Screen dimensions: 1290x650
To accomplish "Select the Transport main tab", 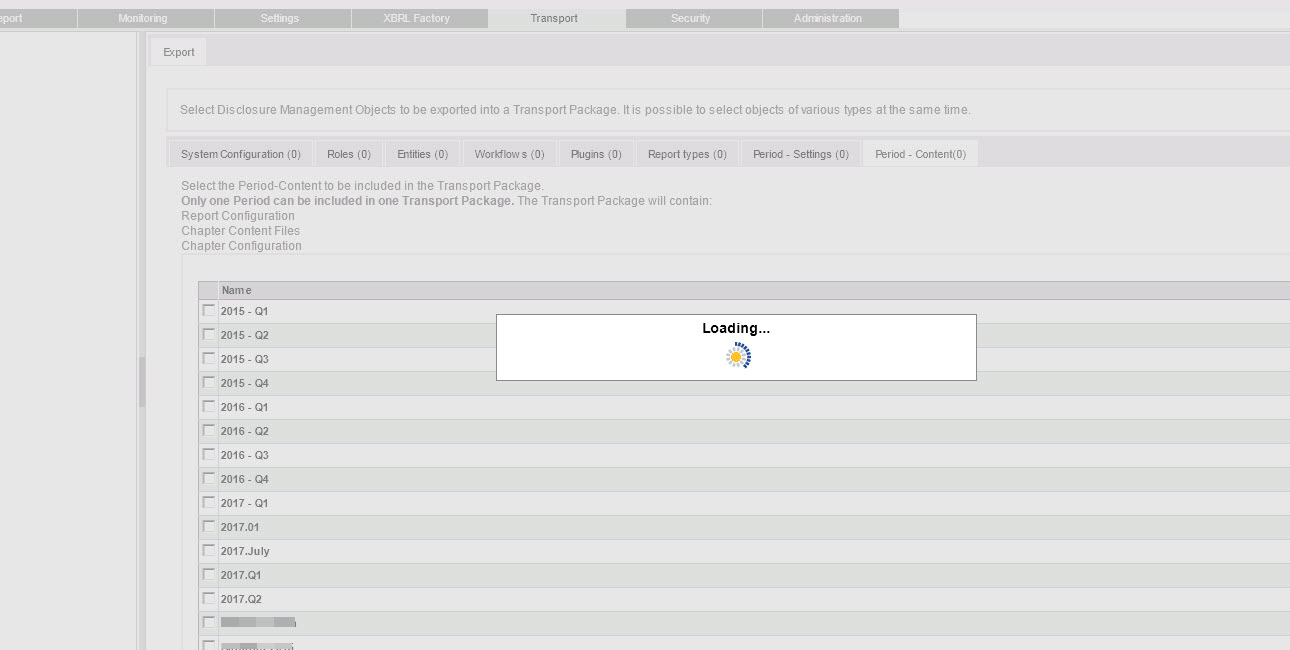I will click(556, 18).
